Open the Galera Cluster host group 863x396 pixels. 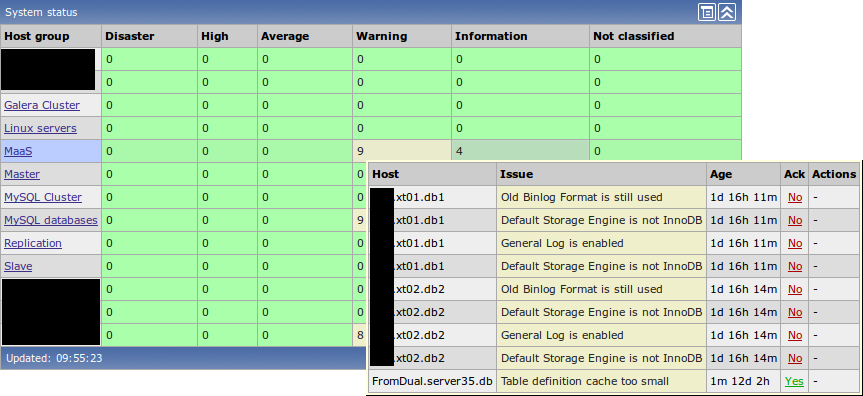[42, 105]
